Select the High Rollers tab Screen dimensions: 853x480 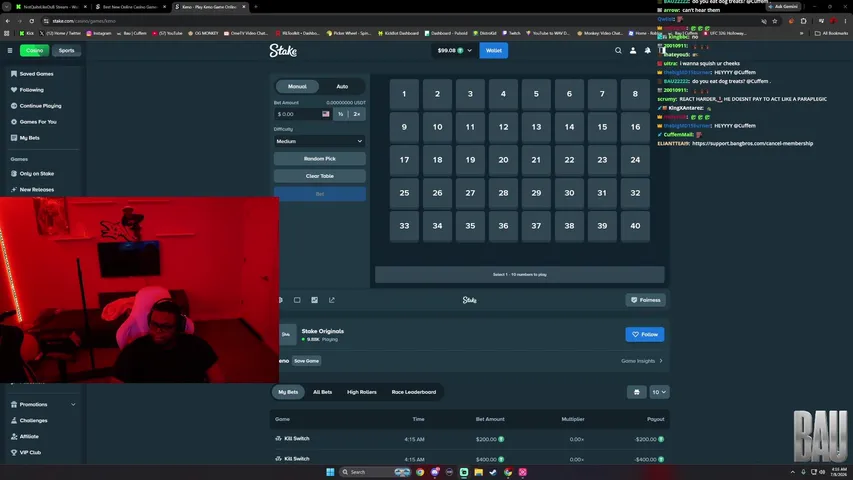click(362, 392)
